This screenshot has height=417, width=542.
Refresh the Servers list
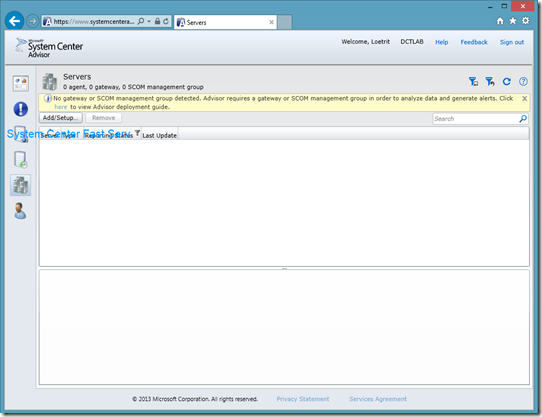coord(507,82)
